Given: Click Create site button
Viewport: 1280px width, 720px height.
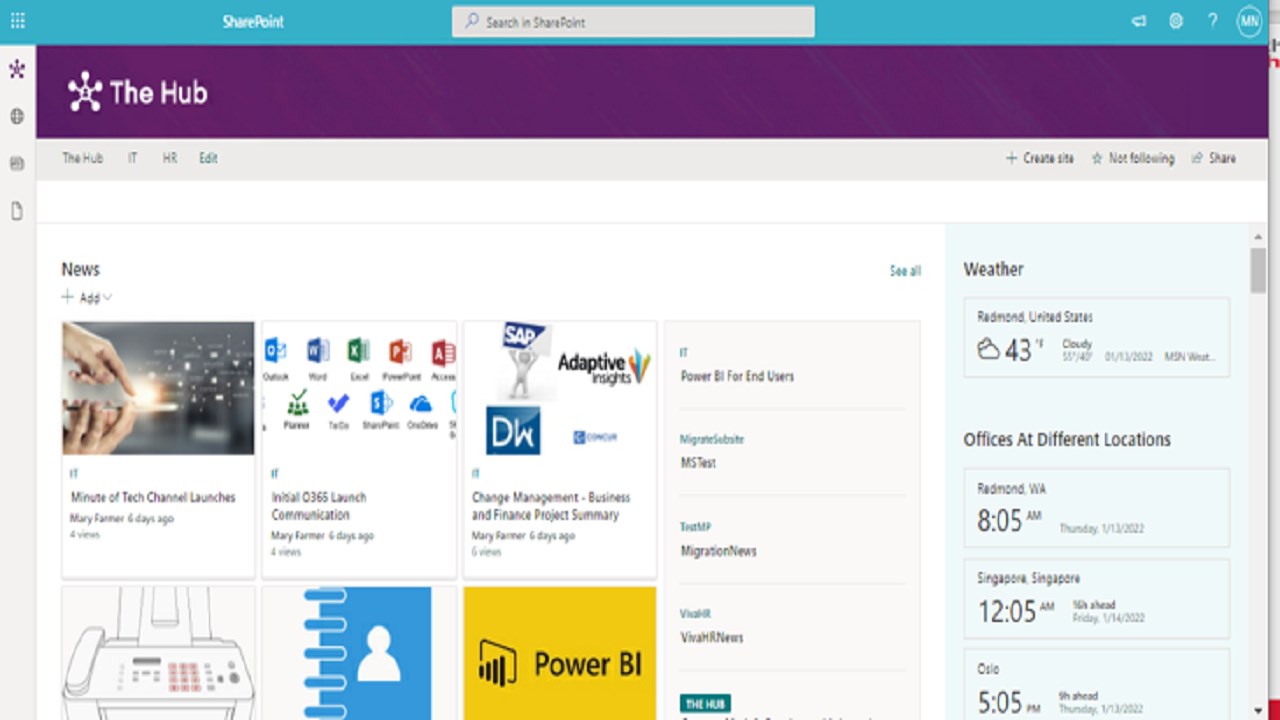Looking at the screenshot, I should 1040,158.
